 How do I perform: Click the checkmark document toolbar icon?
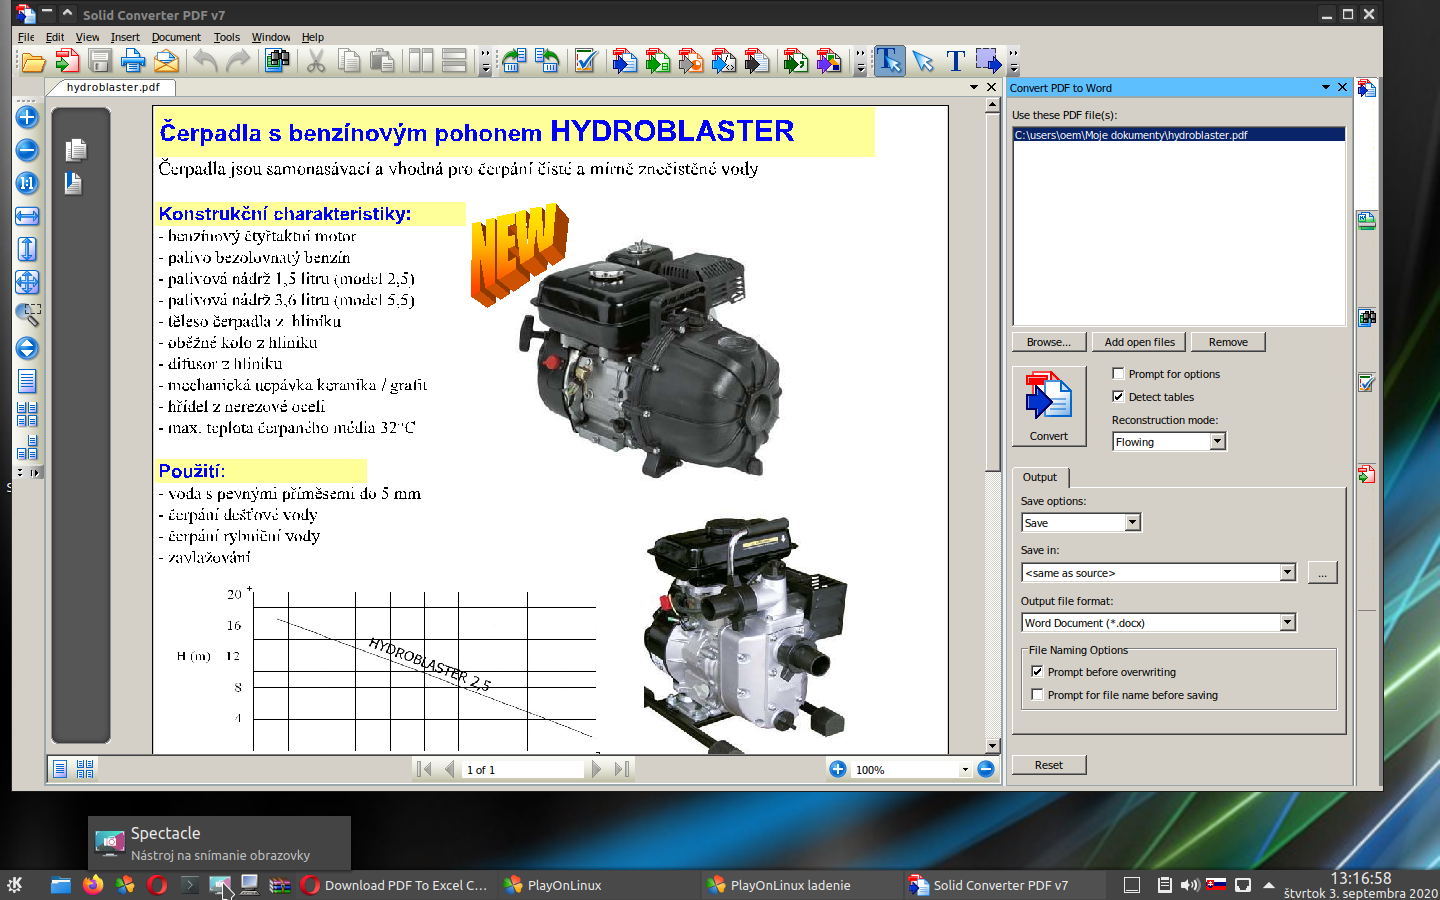(x=586, y=62)
